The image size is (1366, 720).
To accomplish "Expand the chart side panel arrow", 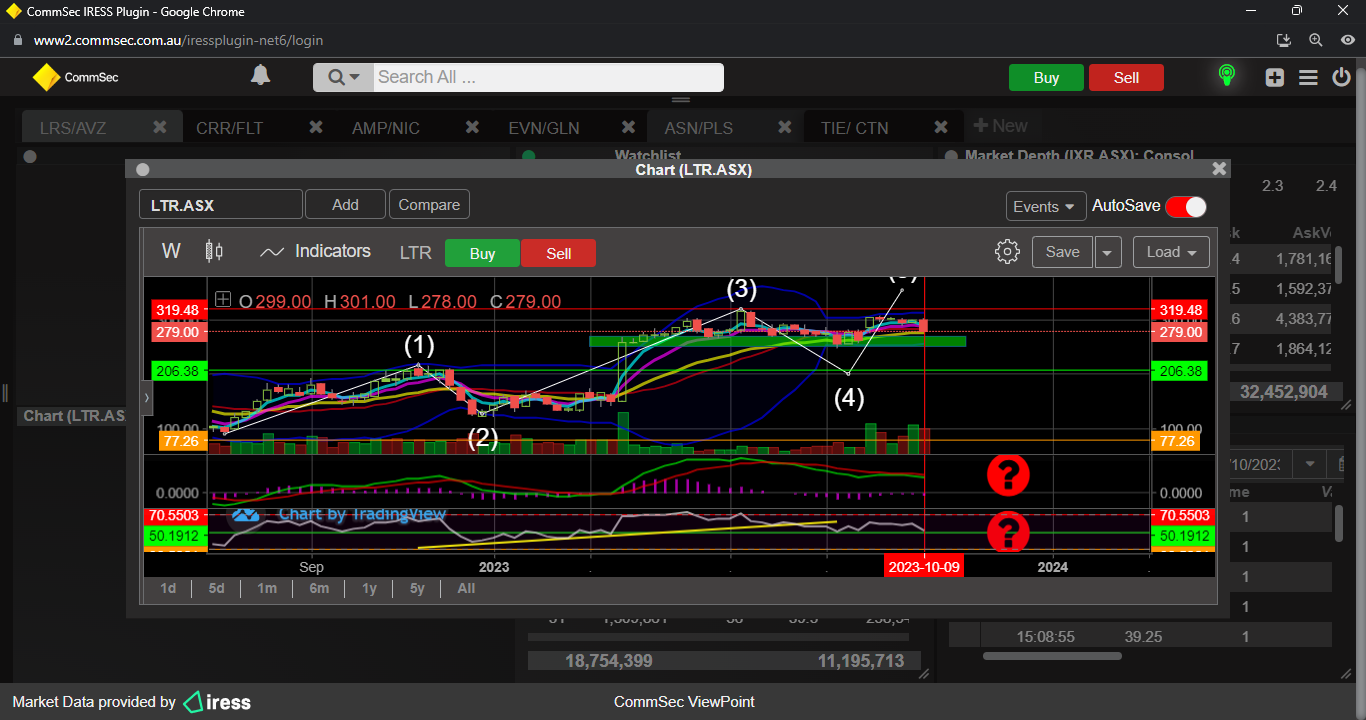I will (148, 397).
